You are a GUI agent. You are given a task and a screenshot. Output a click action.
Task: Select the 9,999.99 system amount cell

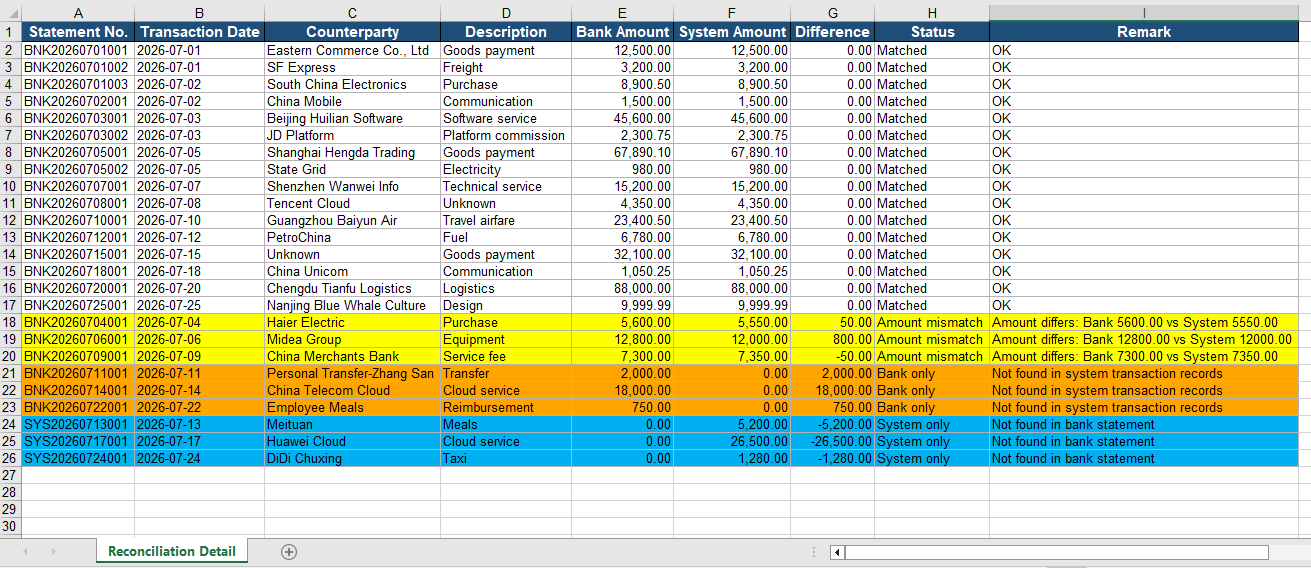[x=733, y=305]
